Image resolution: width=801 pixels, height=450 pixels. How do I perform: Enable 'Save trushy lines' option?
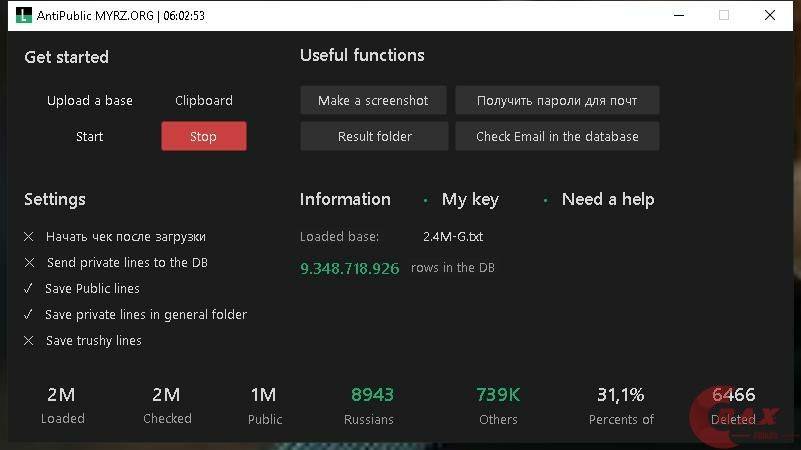pyautogui.click(x=30, y=341)
